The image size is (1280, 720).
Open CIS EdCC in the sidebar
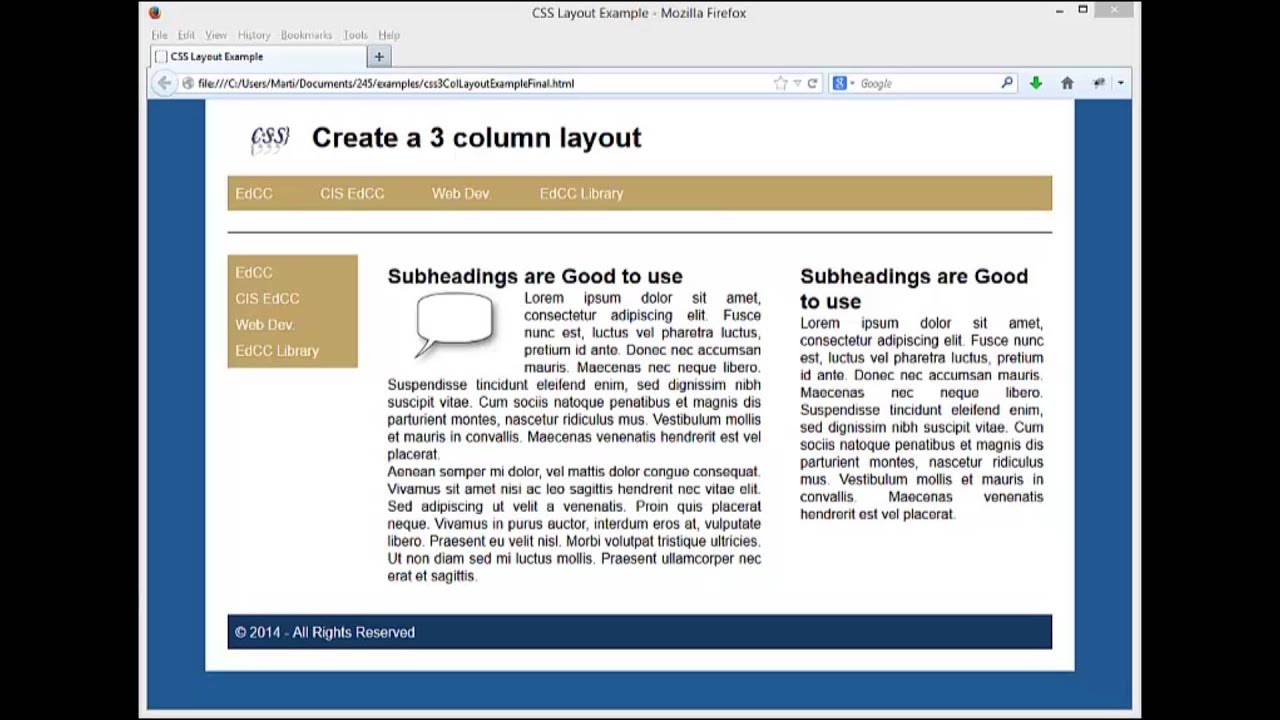[x=267, y=298]
